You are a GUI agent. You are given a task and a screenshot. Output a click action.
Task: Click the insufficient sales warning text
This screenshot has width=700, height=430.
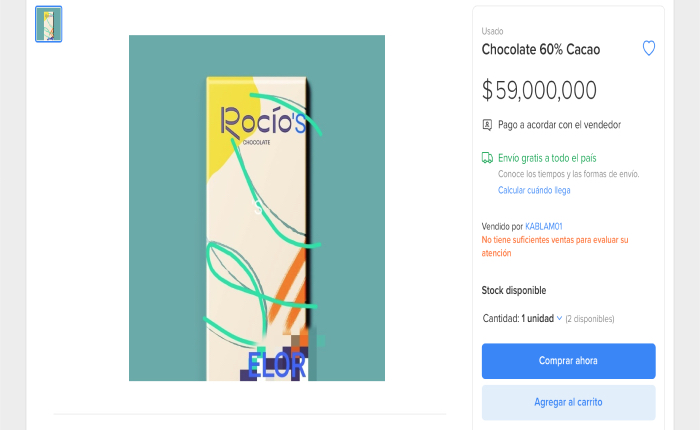555,246
